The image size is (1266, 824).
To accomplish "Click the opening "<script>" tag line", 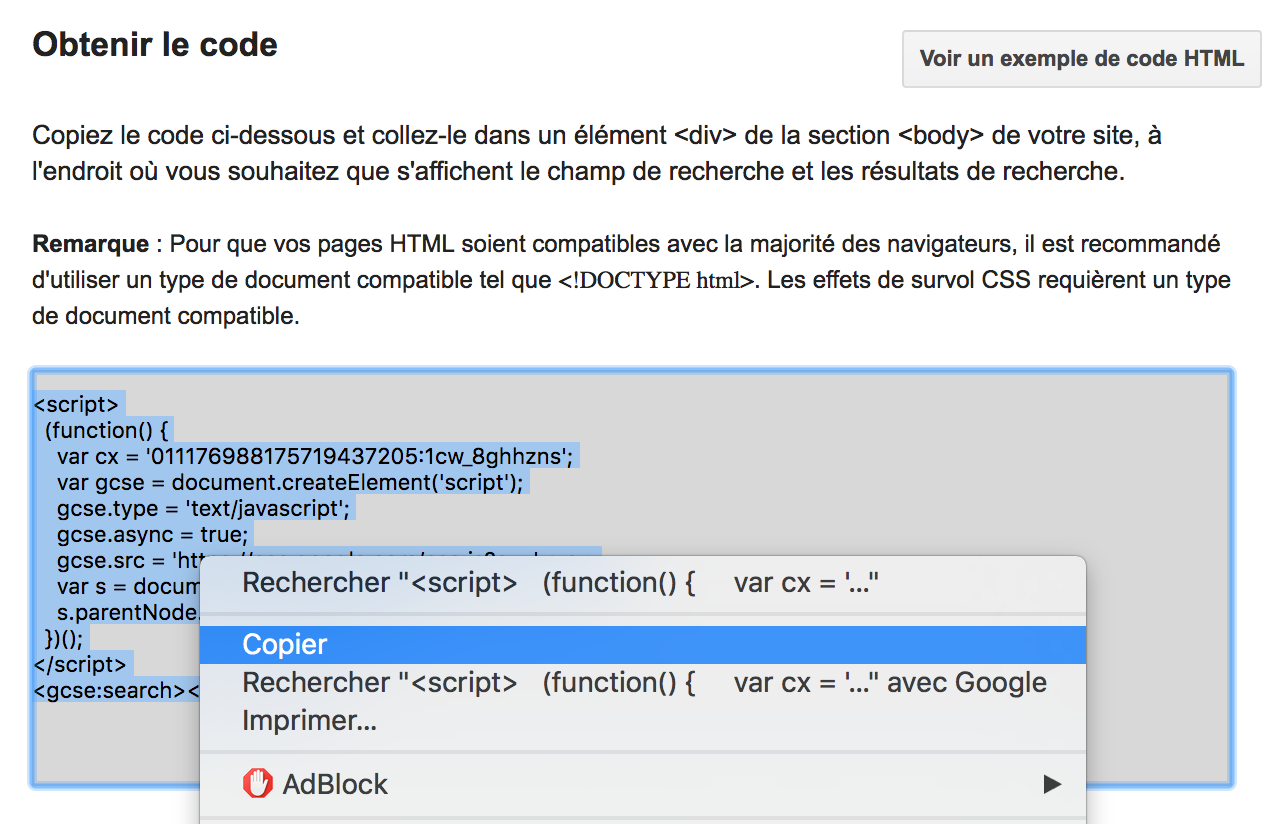I will point(76,405).
